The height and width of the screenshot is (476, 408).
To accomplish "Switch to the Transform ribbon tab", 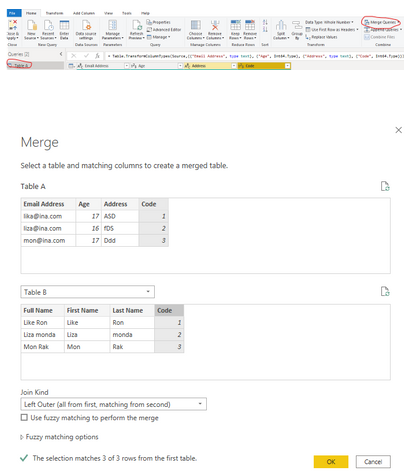I will 54,13.
